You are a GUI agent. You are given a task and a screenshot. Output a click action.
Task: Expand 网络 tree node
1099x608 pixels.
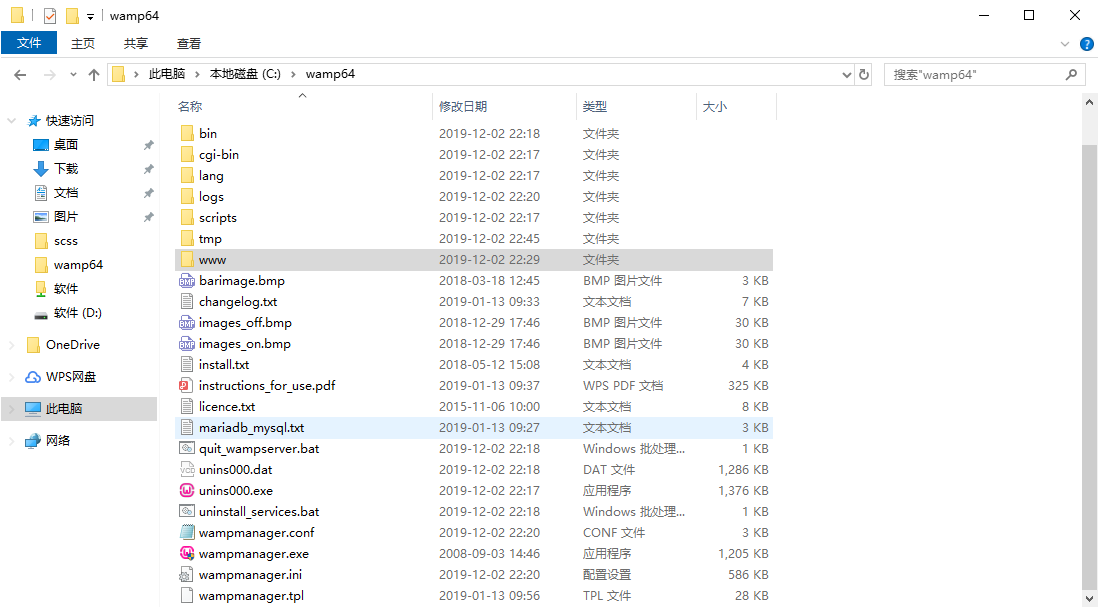coord(11,440)
